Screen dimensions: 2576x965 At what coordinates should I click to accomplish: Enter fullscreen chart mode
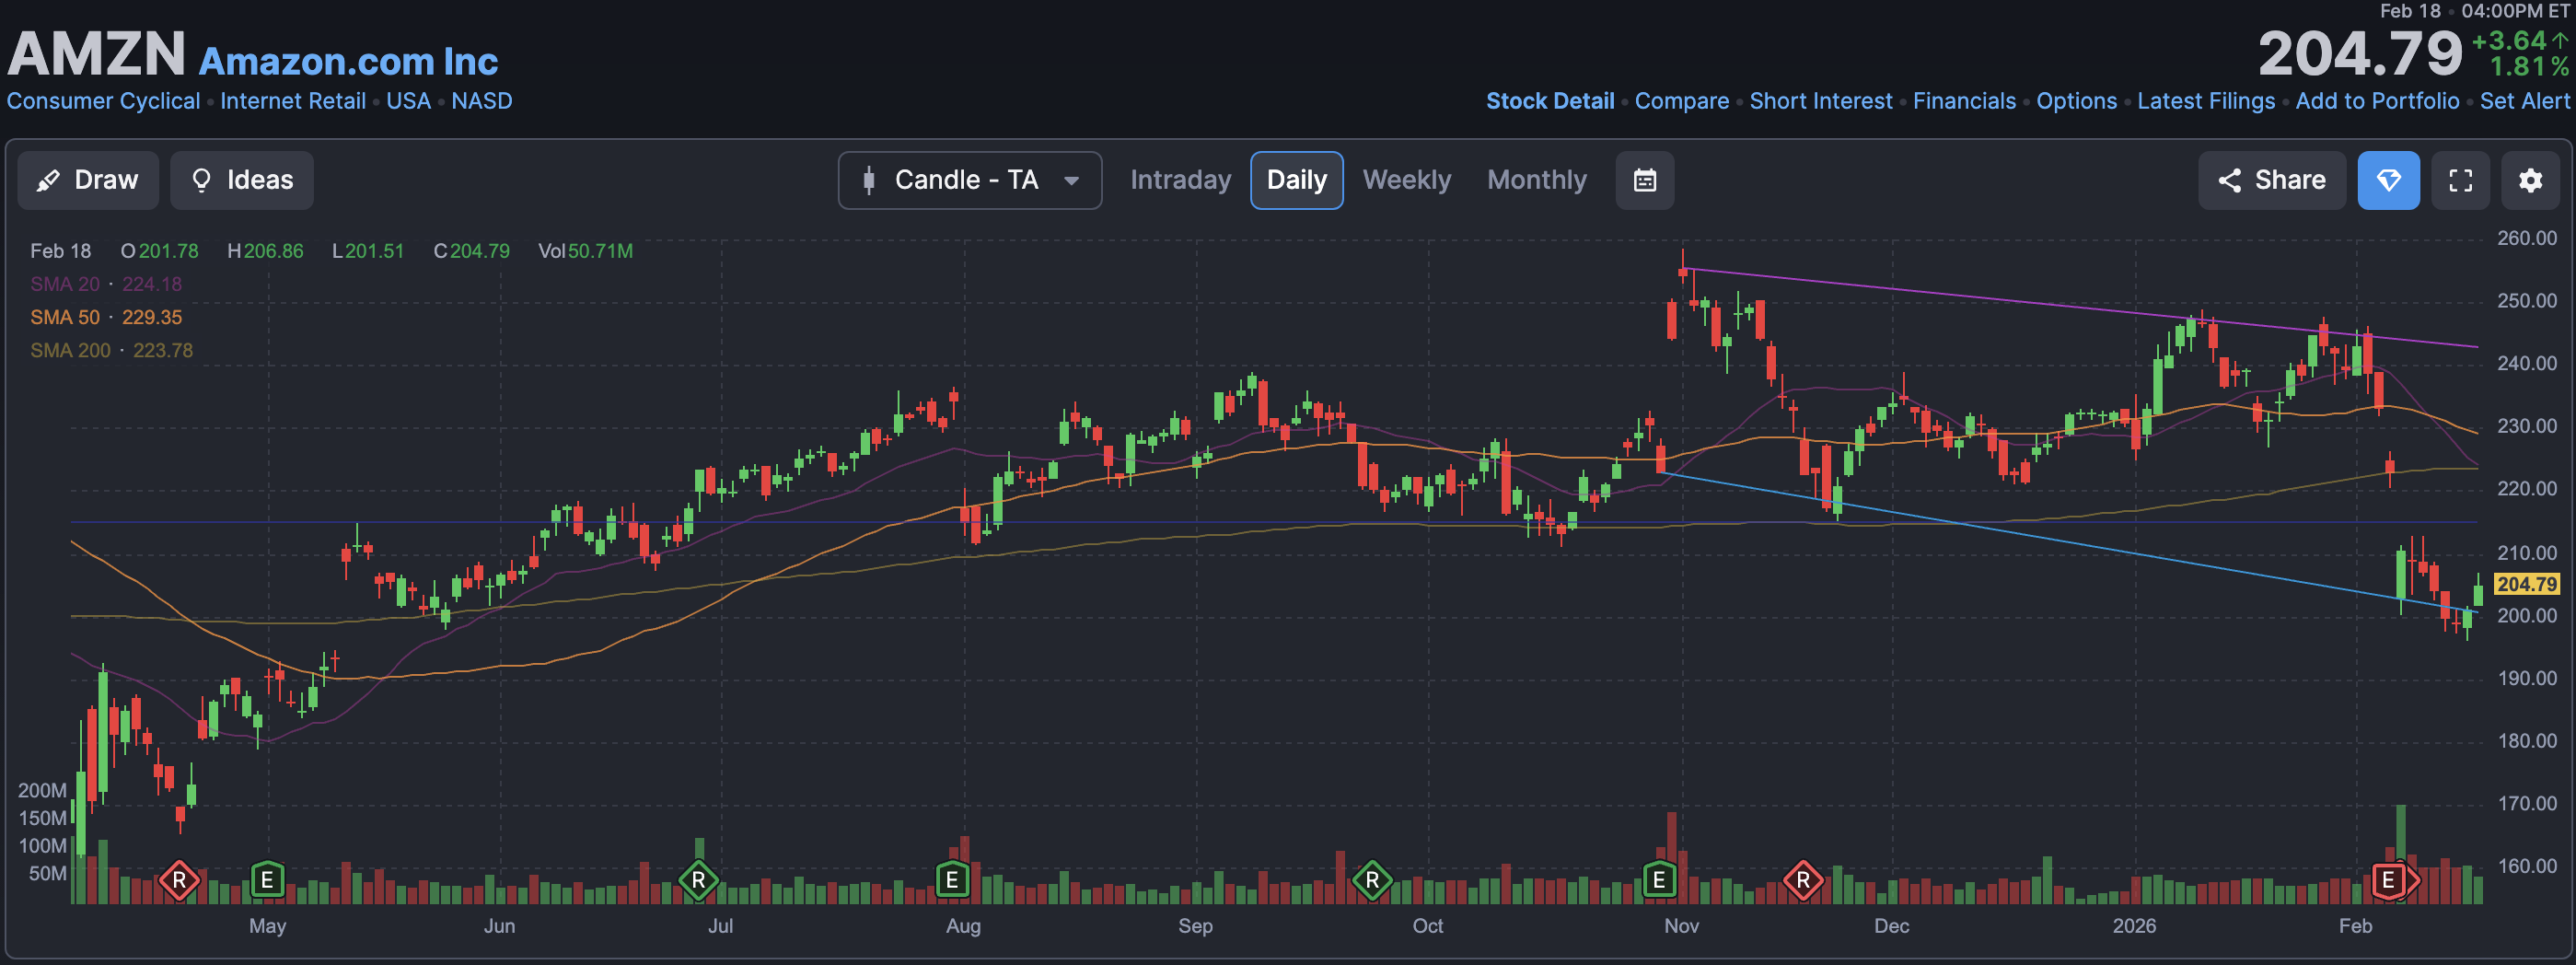[2461, 180]
